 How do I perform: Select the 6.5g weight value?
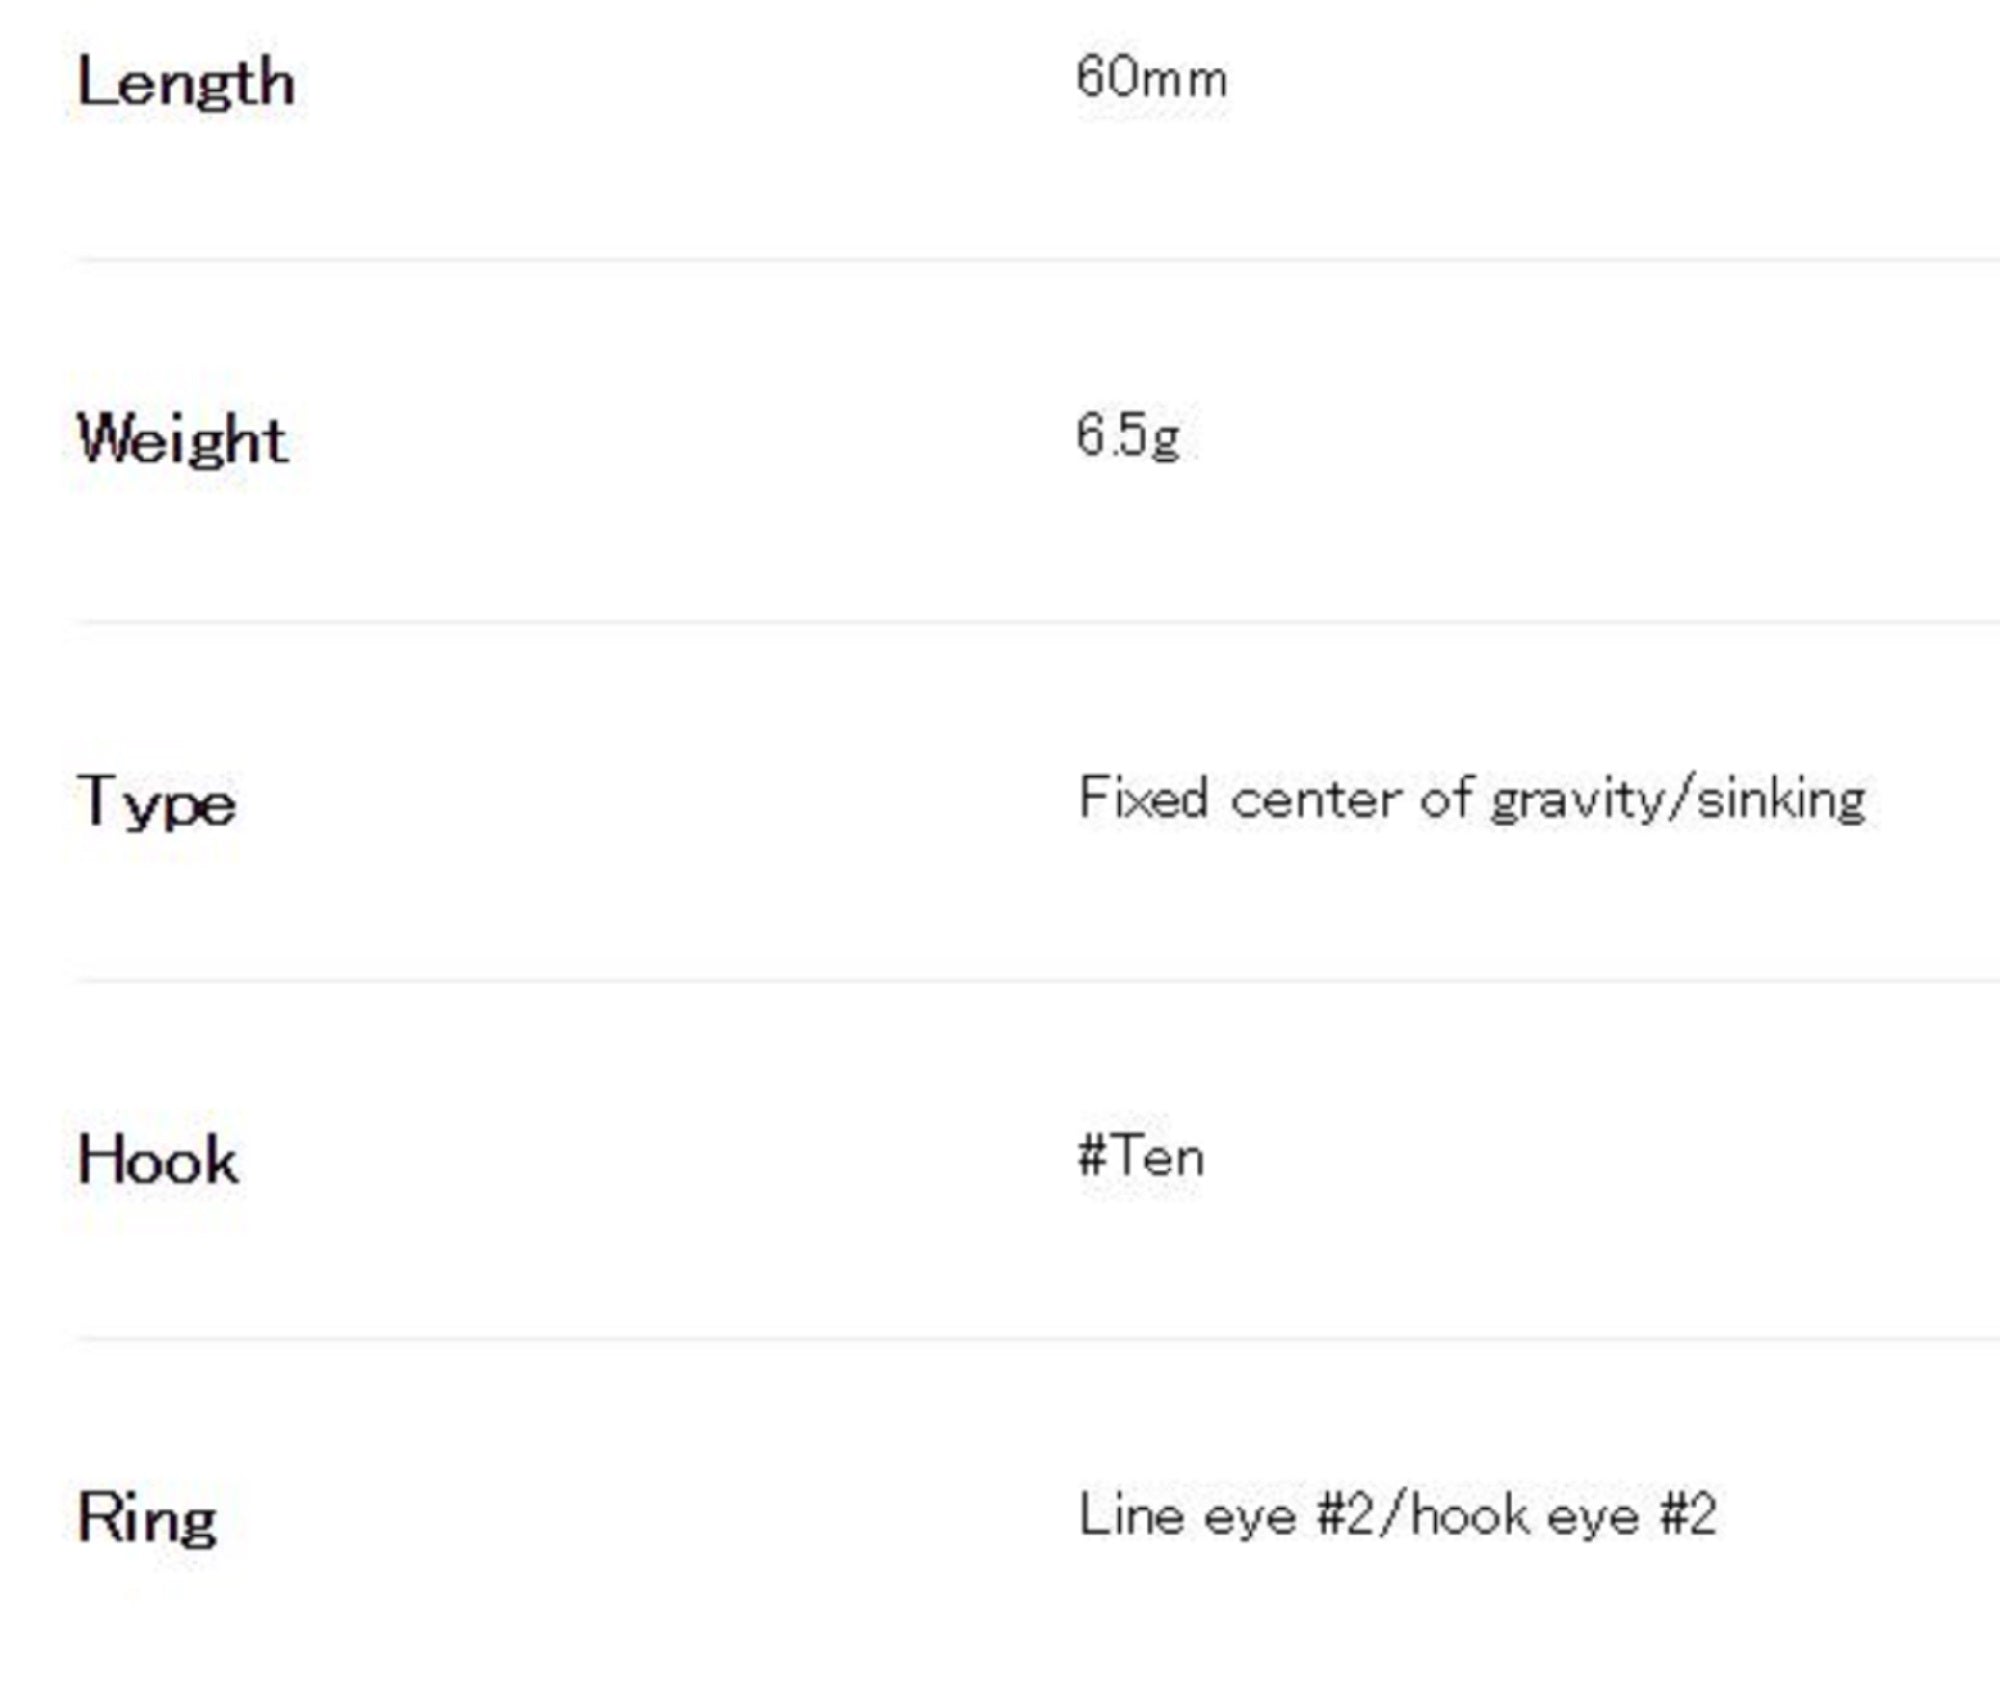point(1127,437)
